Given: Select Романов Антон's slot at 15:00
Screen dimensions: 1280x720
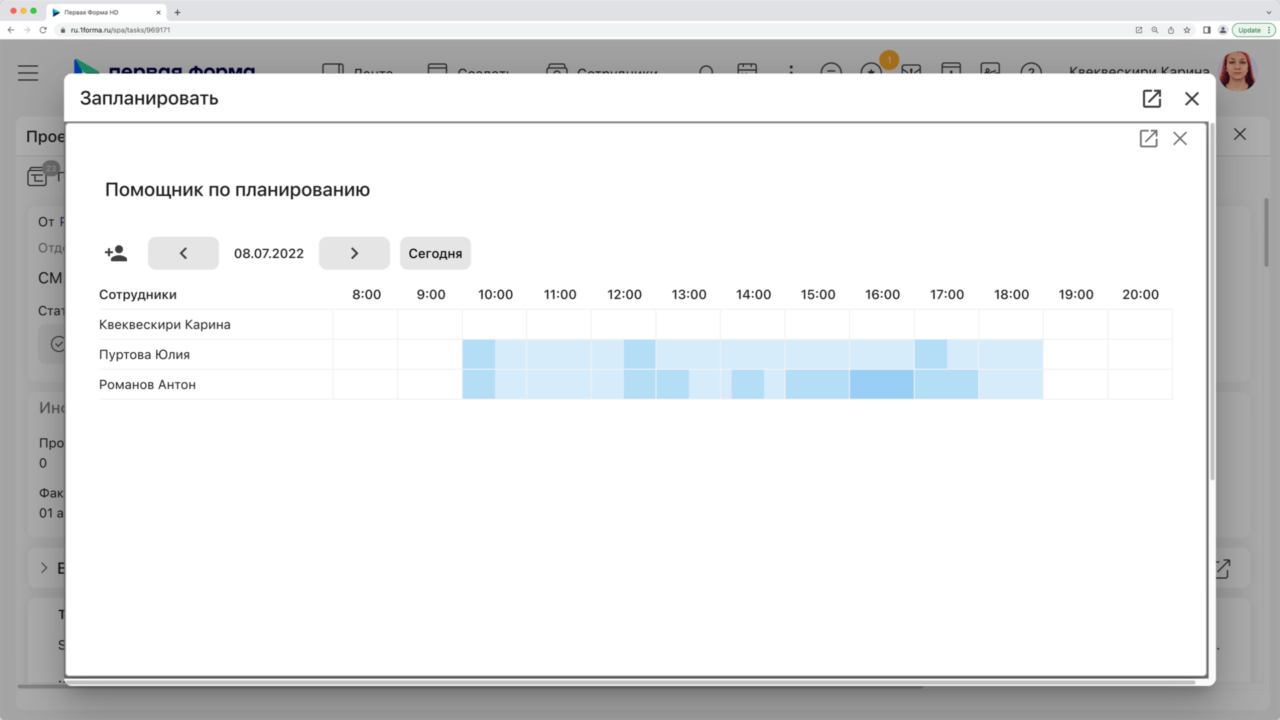Looking at the screenshot, I should click(817, 384).
